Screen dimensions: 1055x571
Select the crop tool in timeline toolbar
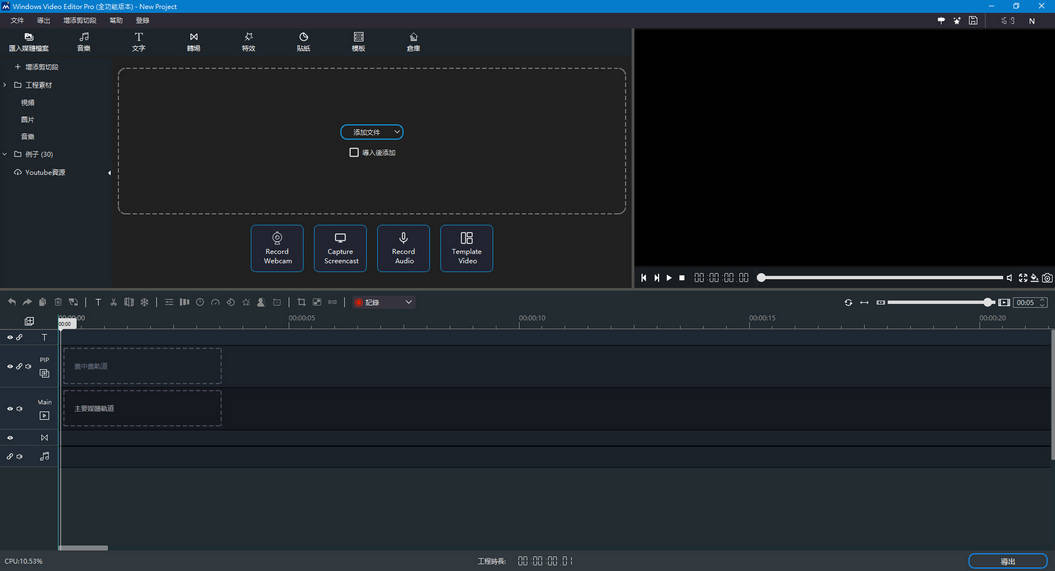[301, 302]
